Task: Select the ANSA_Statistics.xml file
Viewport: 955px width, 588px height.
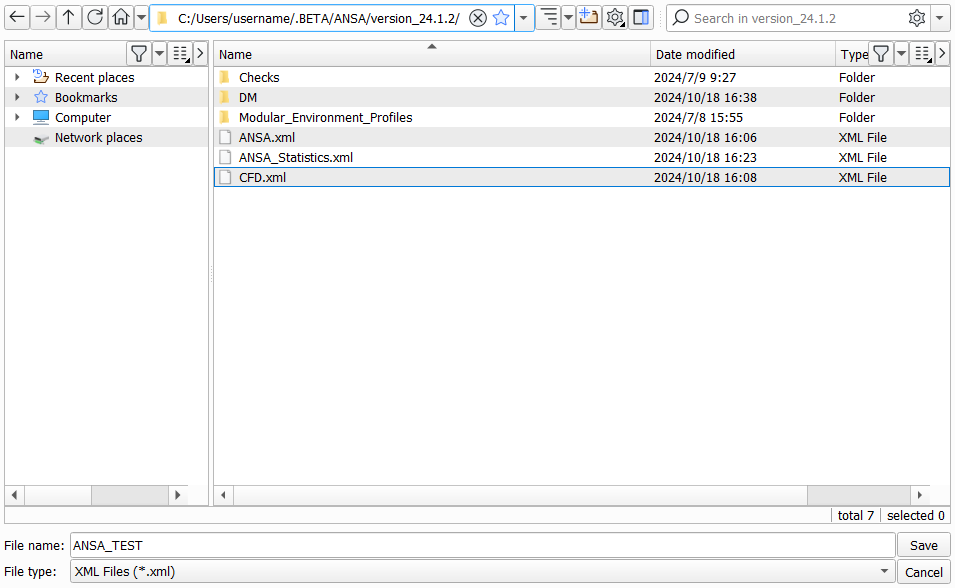Action: tap(582, 158)
